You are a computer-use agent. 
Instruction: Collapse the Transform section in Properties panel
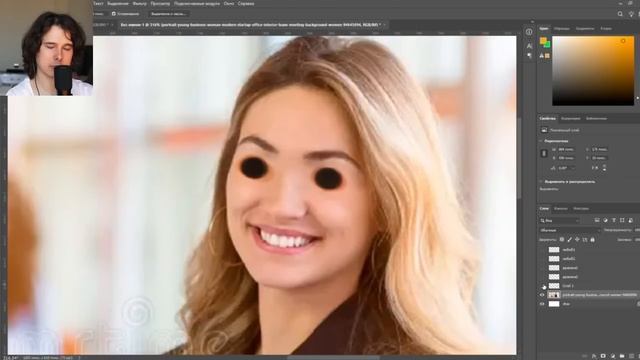point(541,141)
